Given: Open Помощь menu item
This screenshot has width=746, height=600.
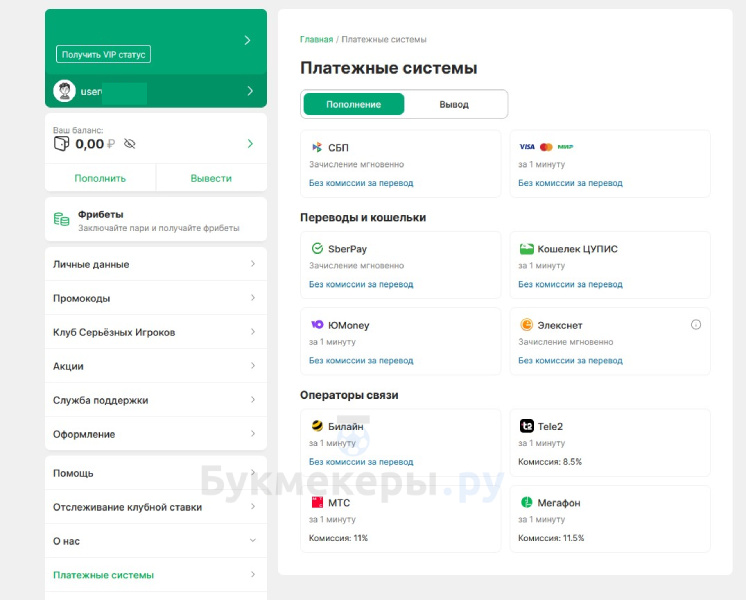Looking at the screenshot, I should [156, 473].
